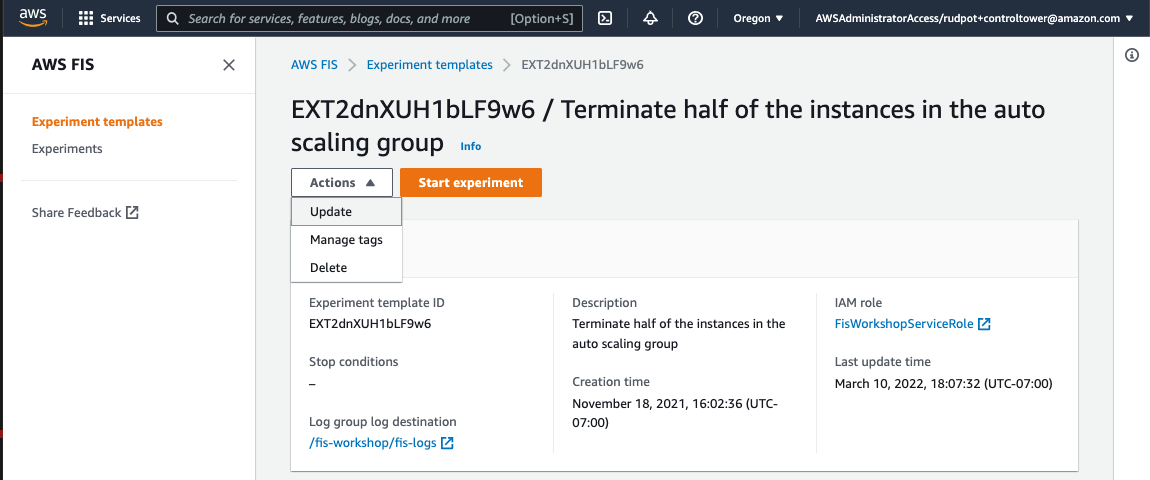This screenshot has height=480, width=1150.
Task: Expand the Oregon region dropdown
Action: 758,18
